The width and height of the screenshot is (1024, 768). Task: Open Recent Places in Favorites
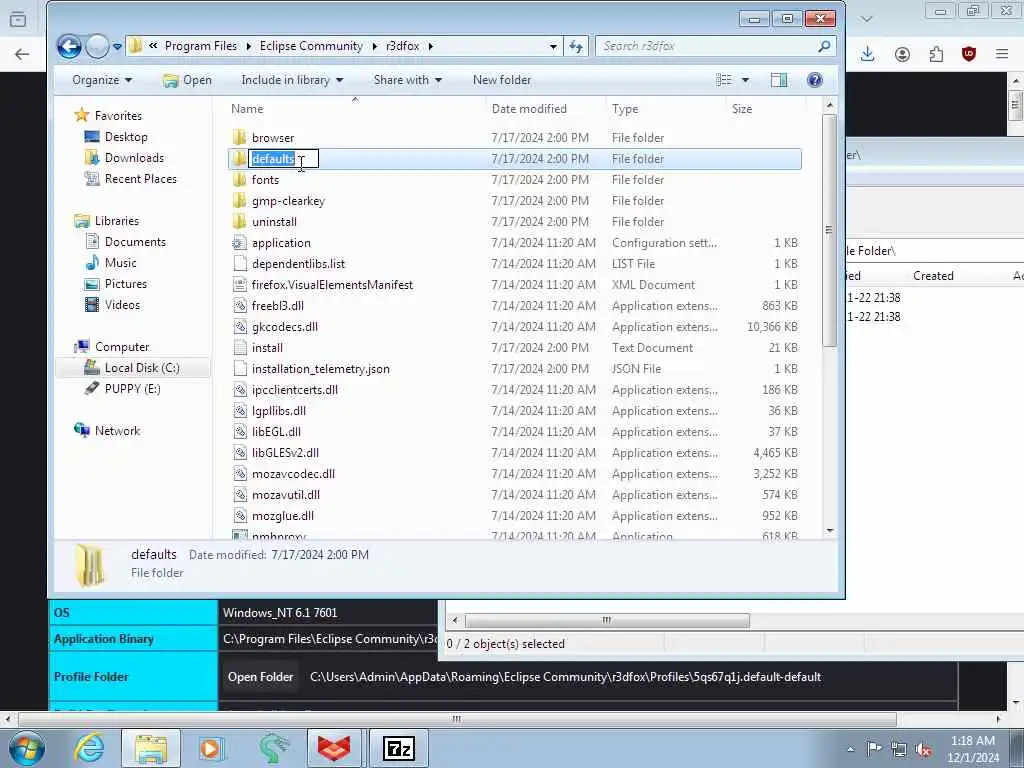coord(140,178)
